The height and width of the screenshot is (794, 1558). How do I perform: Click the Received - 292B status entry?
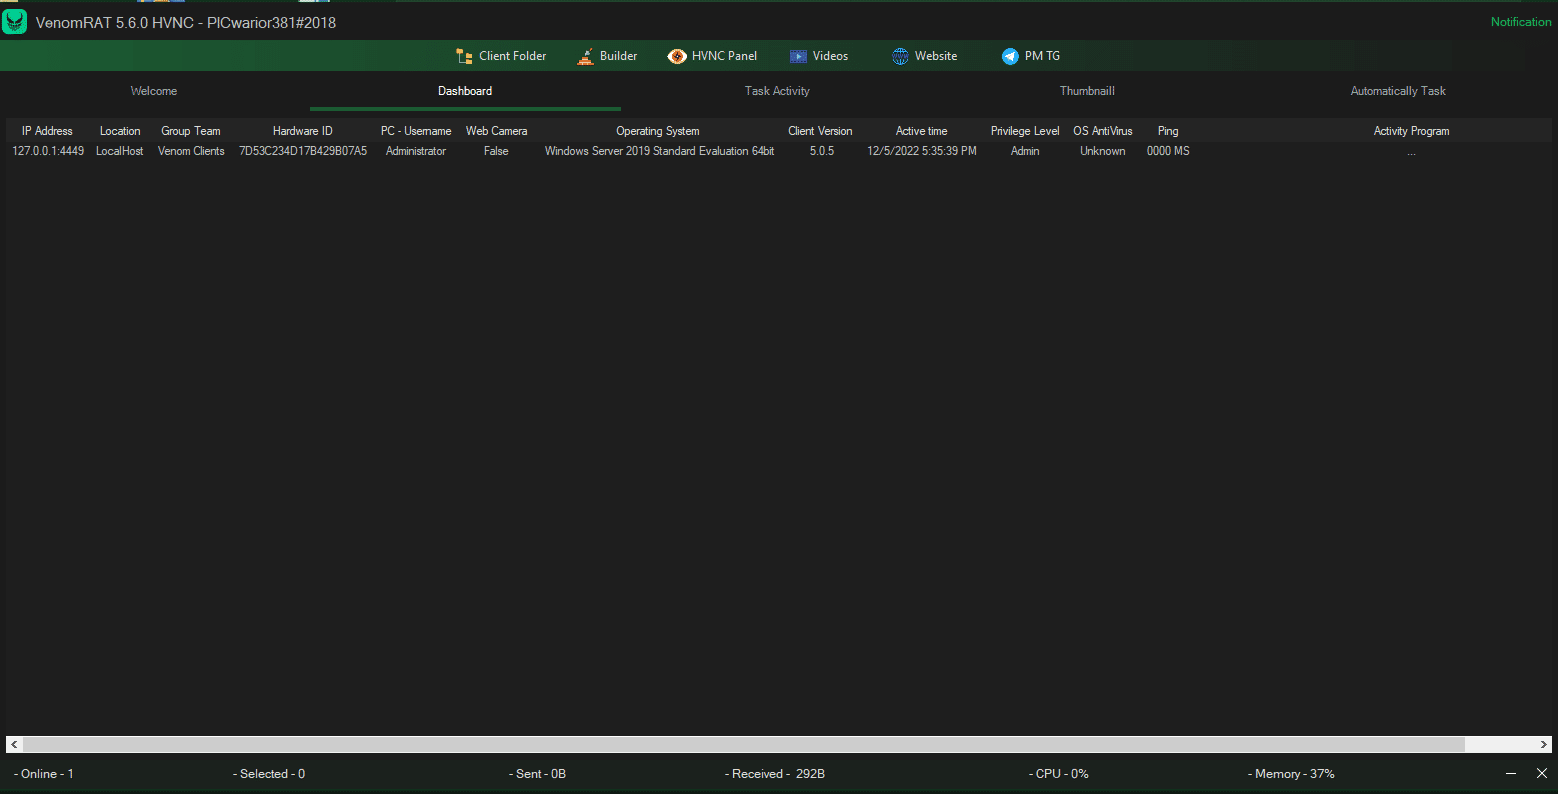pos(775,774)
